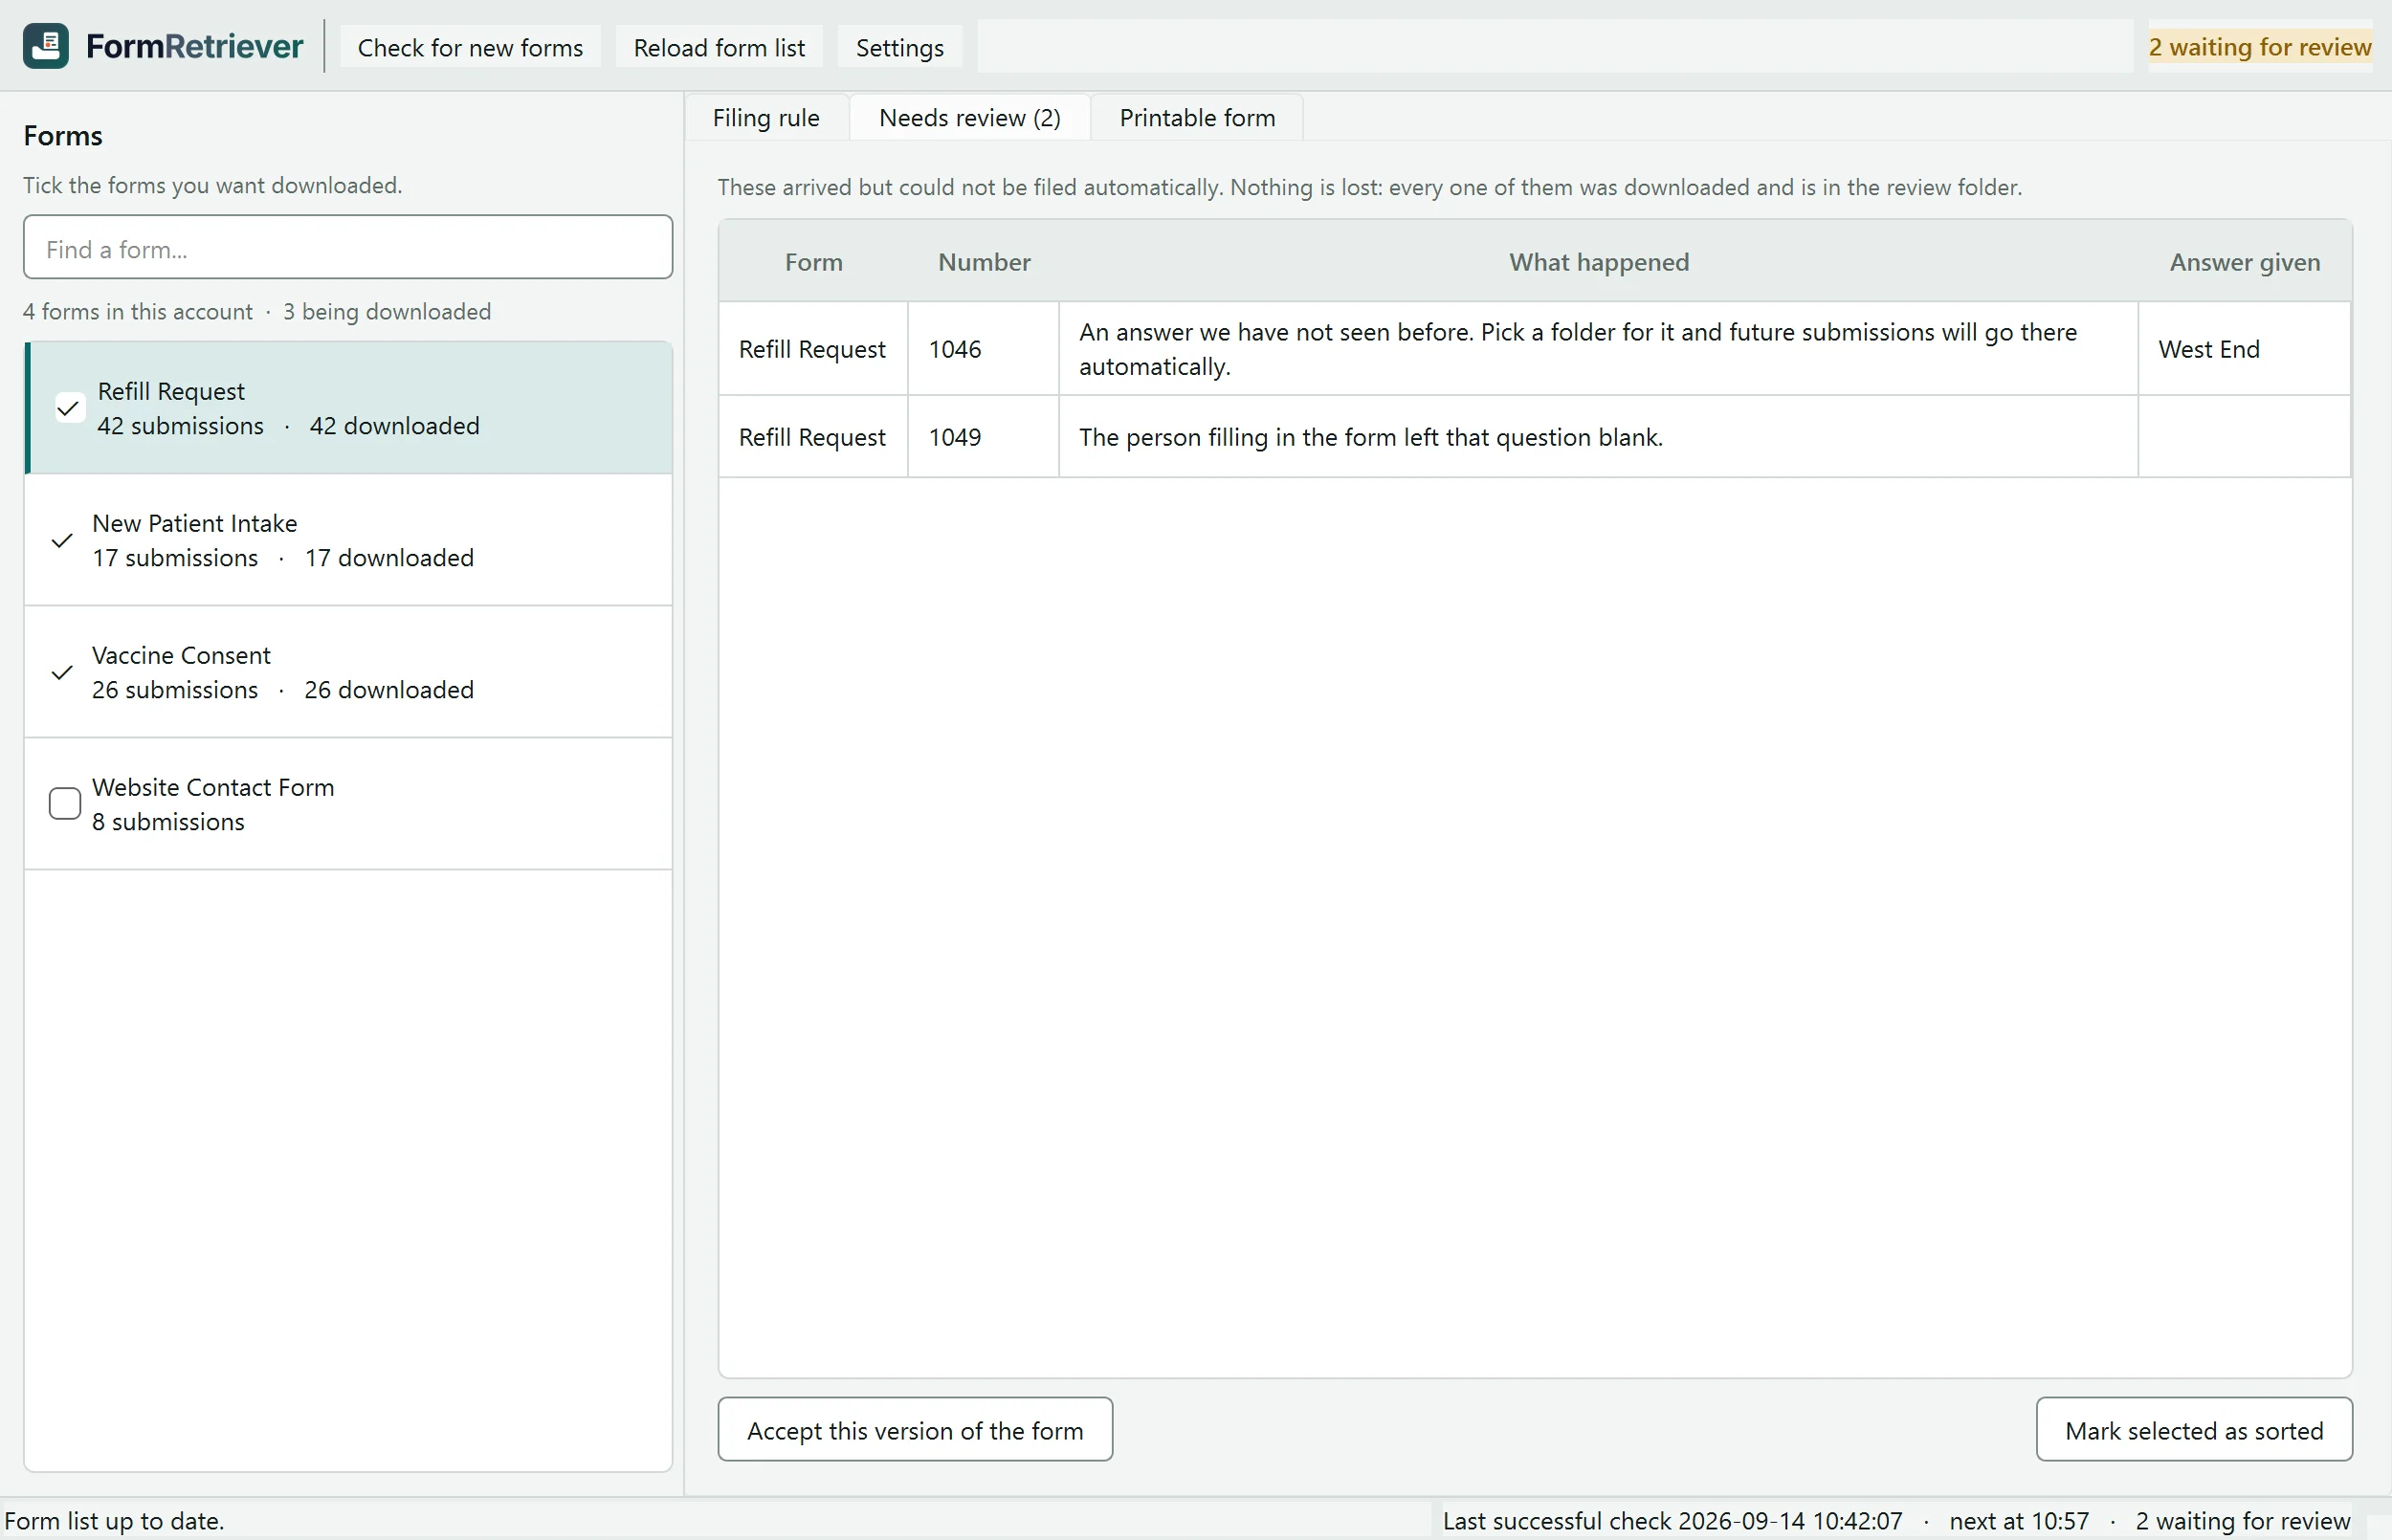
Task: Check for new forms
Action: pyautogui.click(x=470, y=47)
